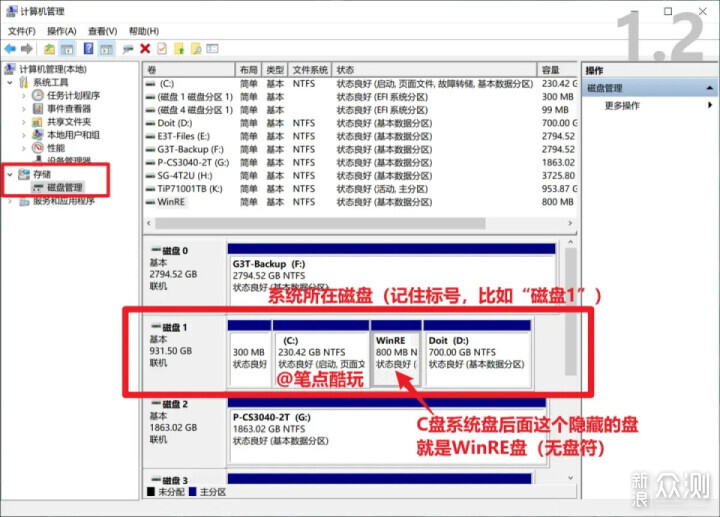This screenshot has height=517, width=720.
Task: Select 存储 in the tree
Action: point(42,174)
